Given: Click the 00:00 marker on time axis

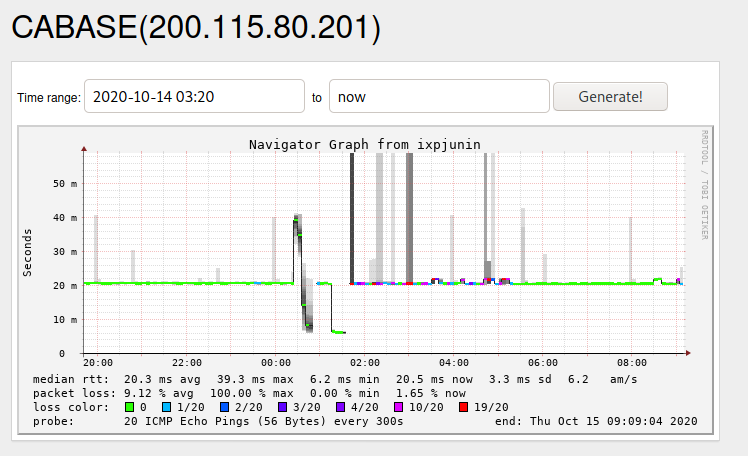Looking at the screenshot, I should (275, 362).
